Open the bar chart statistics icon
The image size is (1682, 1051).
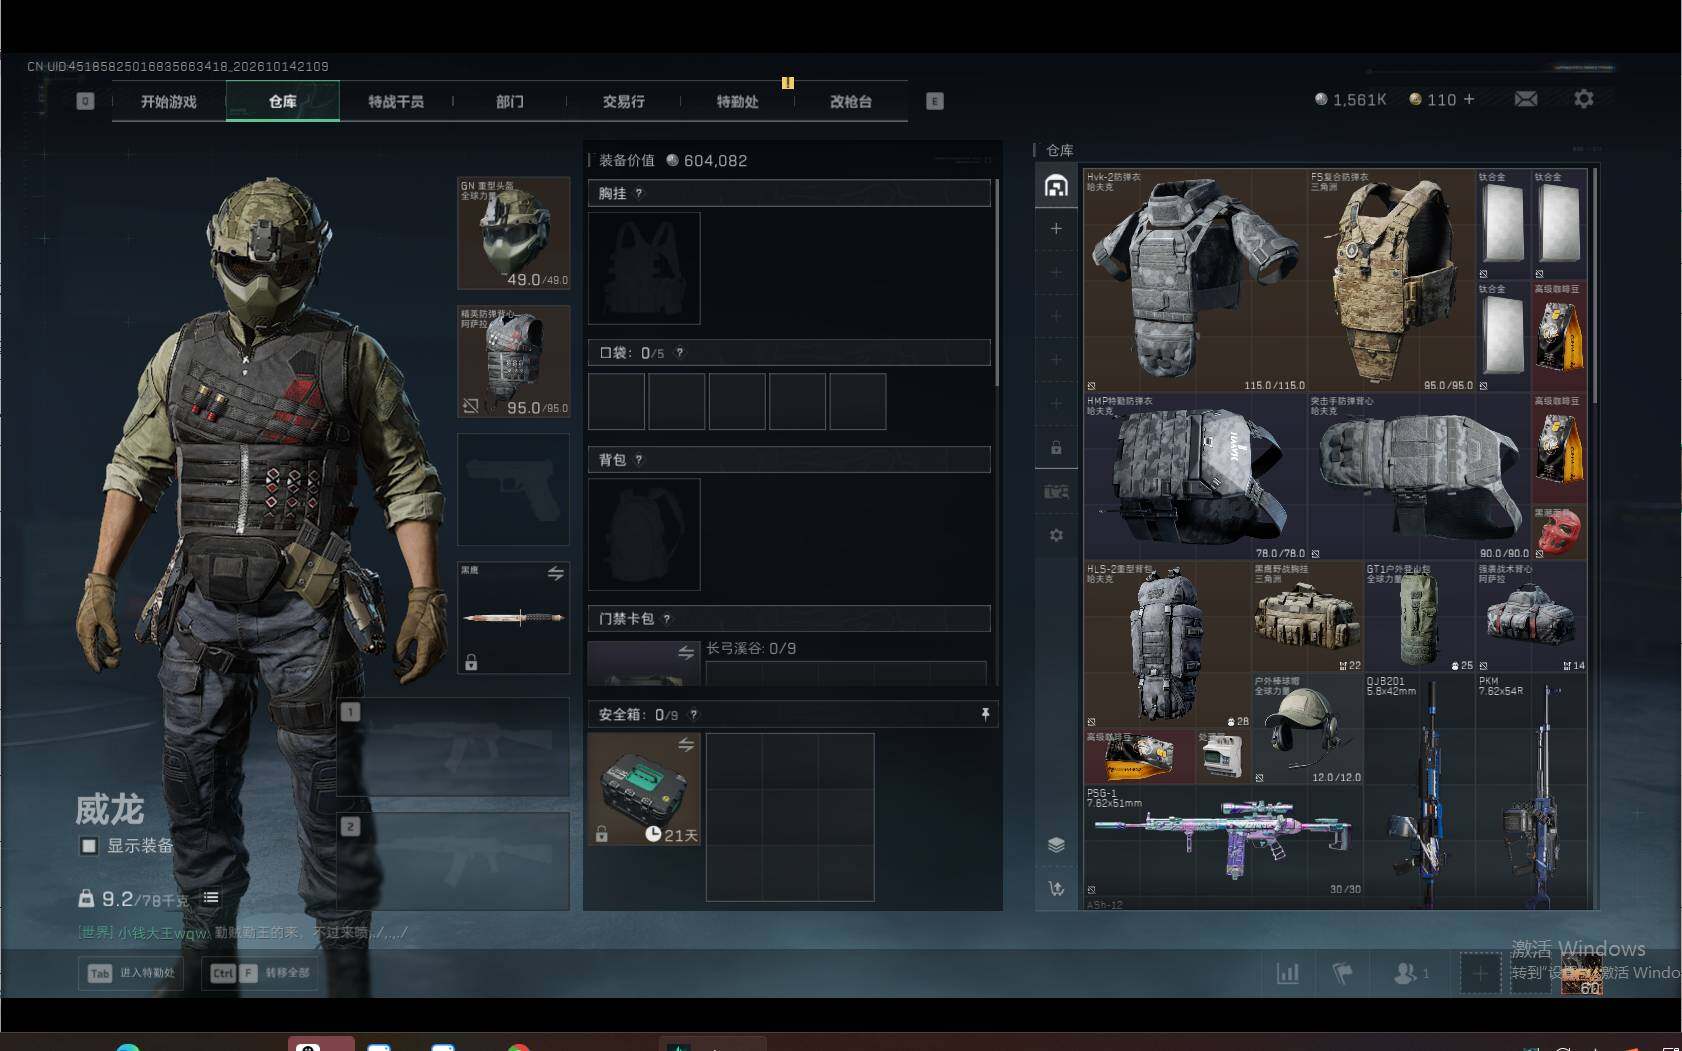point(1288,972)
